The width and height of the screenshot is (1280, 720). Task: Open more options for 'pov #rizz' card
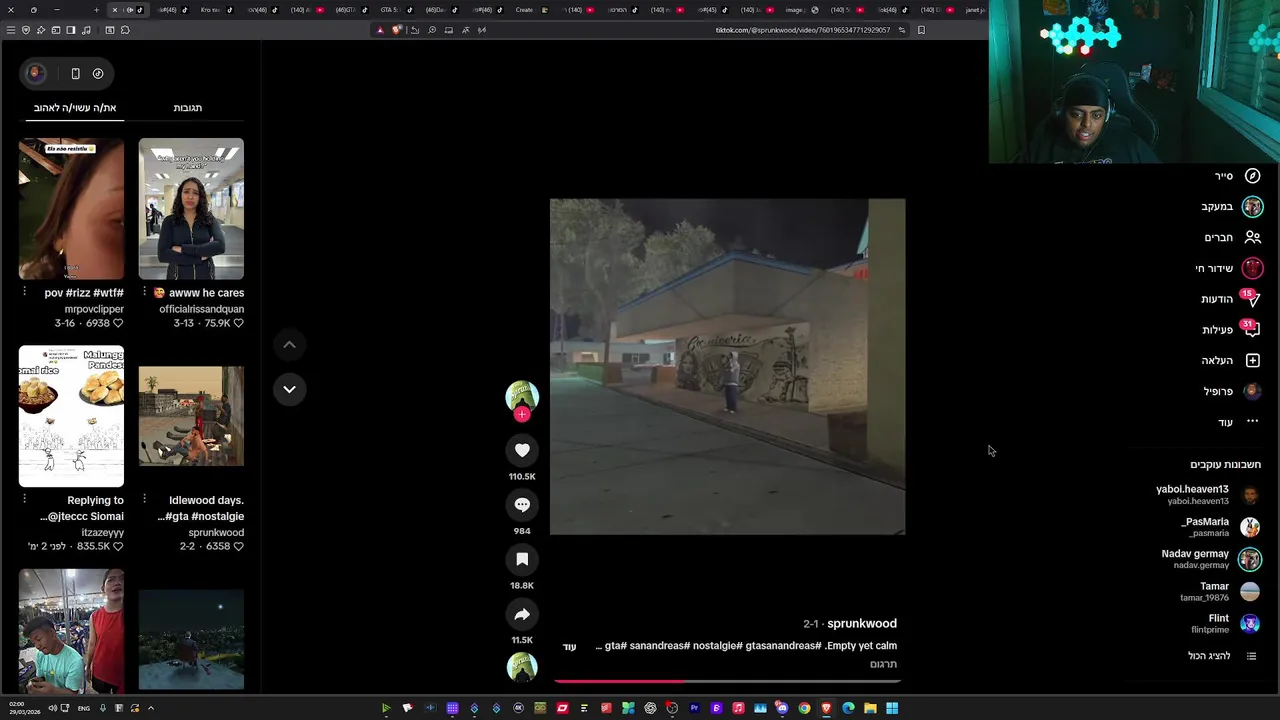tap(24, 292)
